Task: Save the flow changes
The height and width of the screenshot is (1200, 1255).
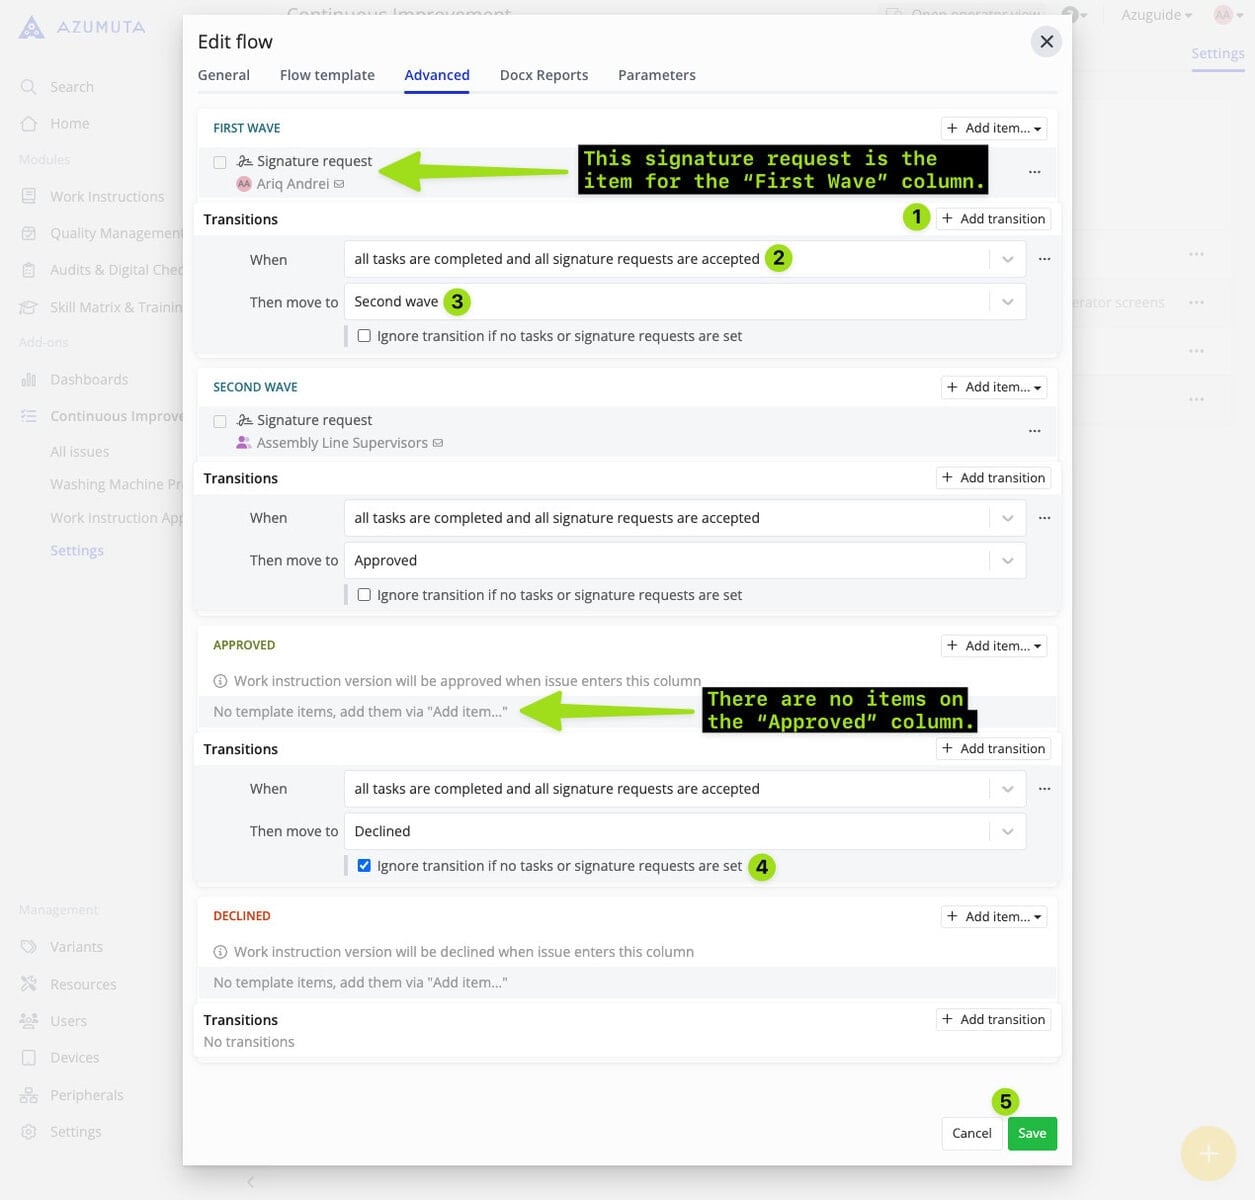Action: [x=1032, y=1133]
